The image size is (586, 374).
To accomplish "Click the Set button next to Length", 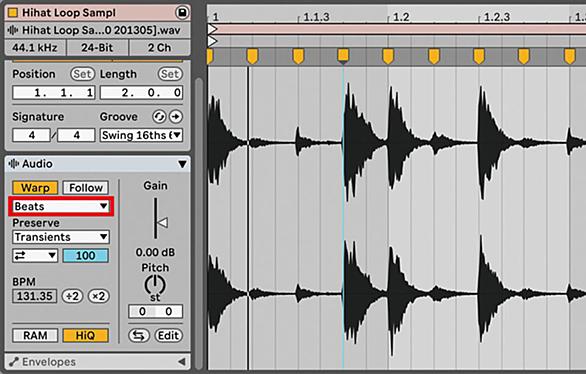I will coord(170,74).
